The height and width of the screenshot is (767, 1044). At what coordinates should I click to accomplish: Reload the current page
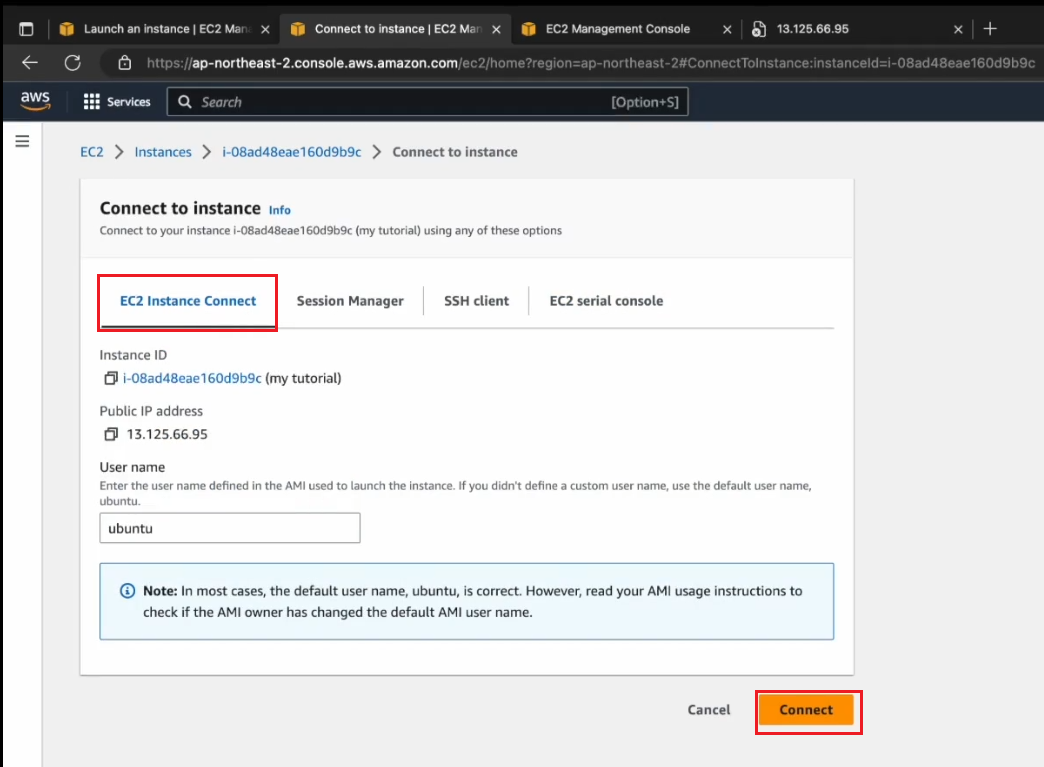click(x=73, y=63)
